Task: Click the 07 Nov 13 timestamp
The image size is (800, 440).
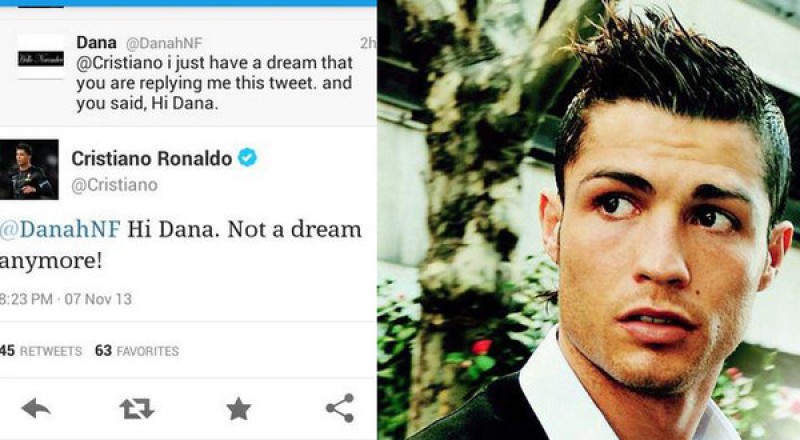Action: [x=98, y=299]
